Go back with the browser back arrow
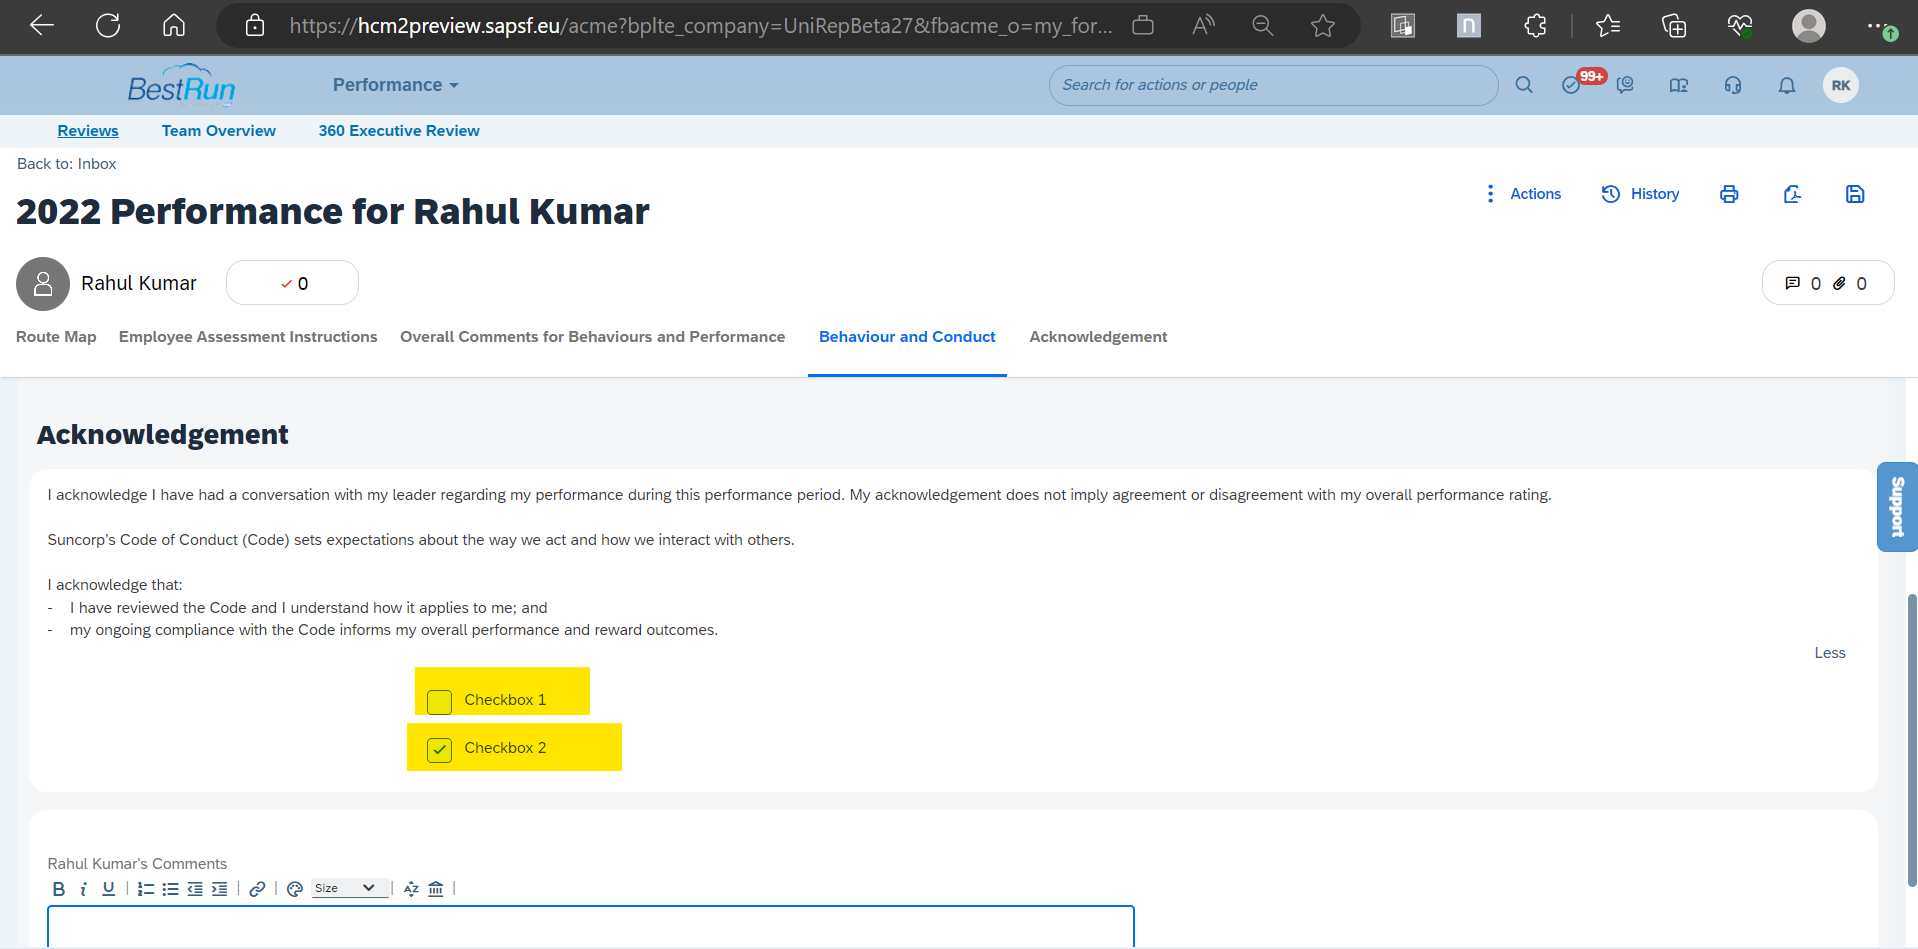 (42, 25)
